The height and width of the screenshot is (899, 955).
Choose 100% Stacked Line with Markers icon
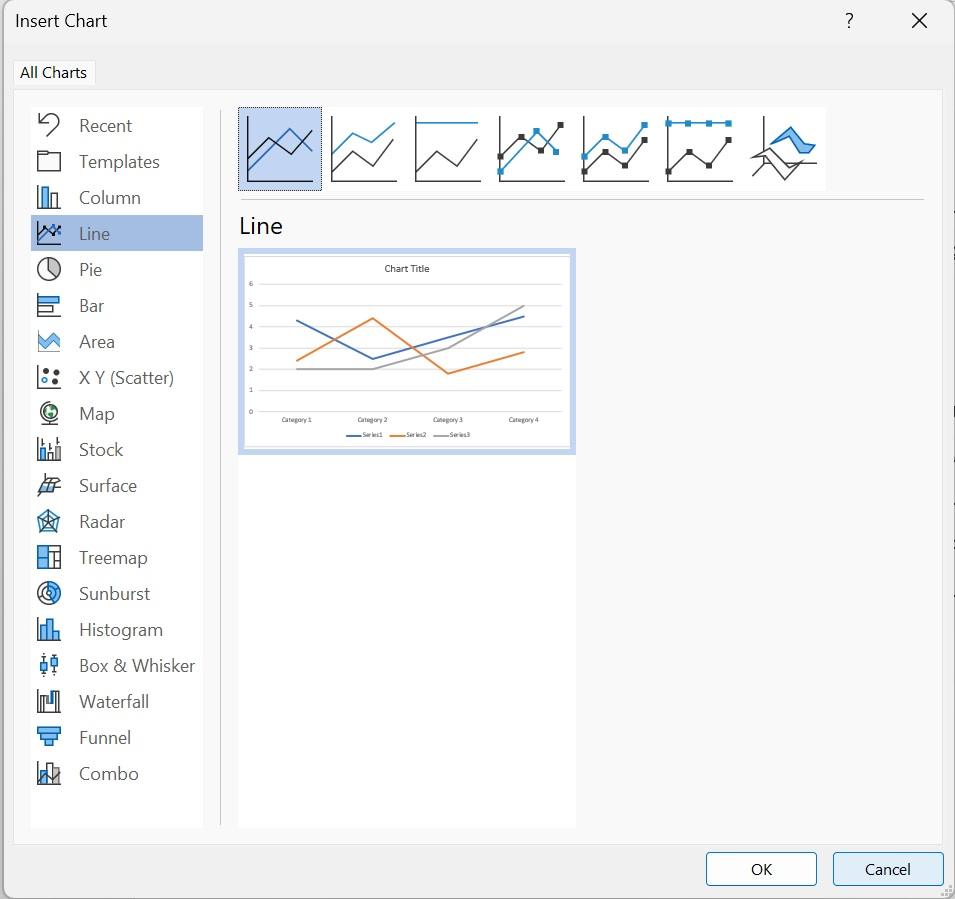[700, 149]
